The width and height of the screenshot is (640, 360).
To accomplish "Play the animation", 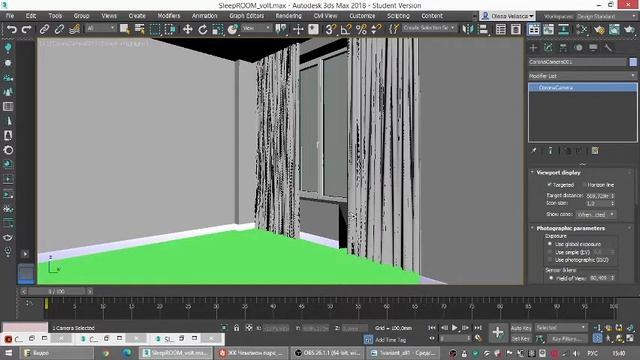I will click(x=455, y=328).
